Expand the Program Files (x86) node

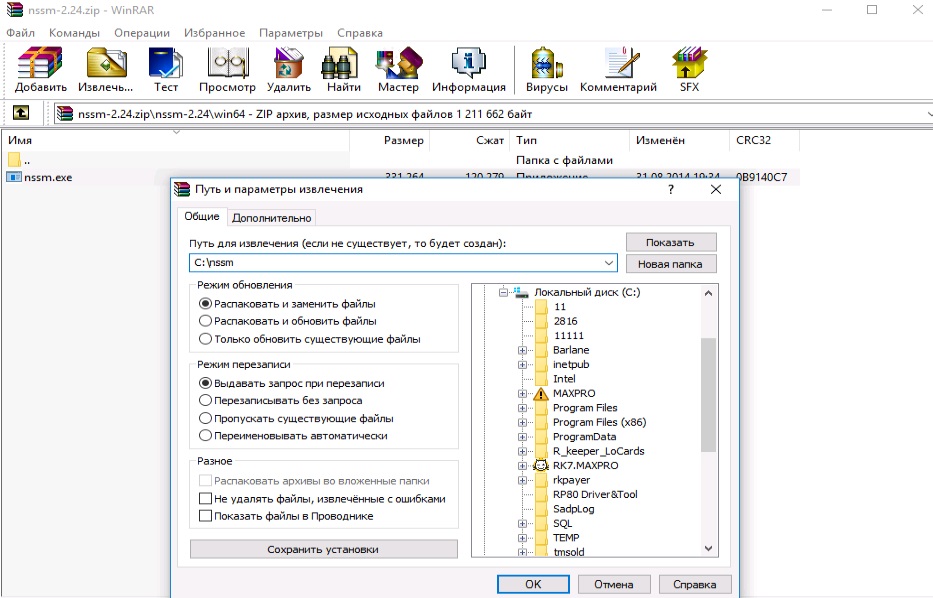522,422
